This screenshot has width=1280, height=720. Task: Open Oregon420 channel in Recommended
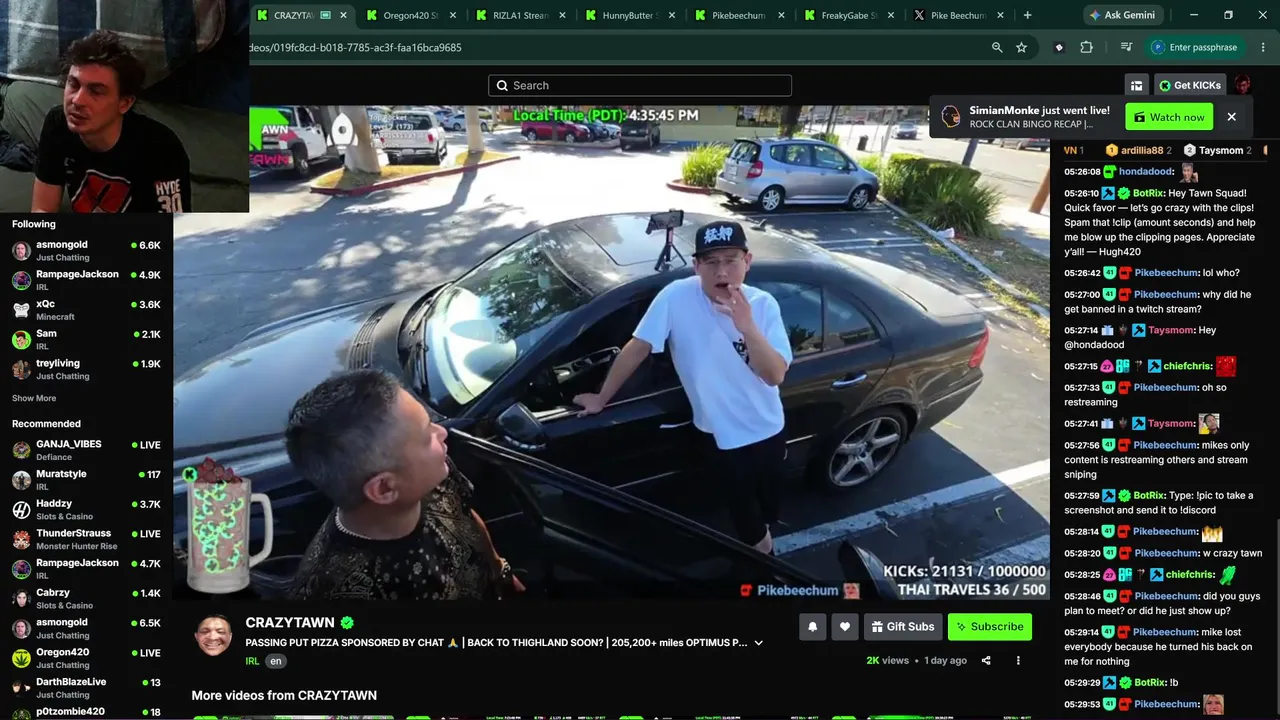click(x=86, y=658)
